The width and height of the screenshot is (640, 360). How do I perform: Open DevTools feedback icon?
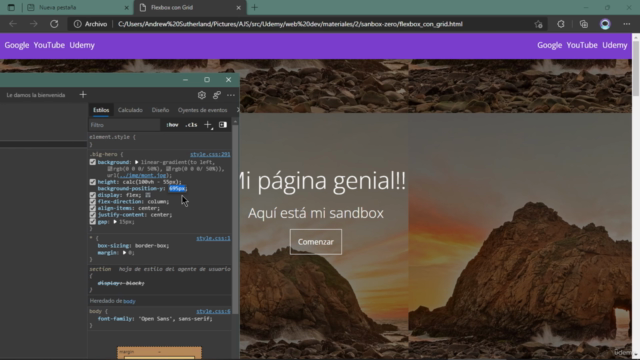point(216,95)
